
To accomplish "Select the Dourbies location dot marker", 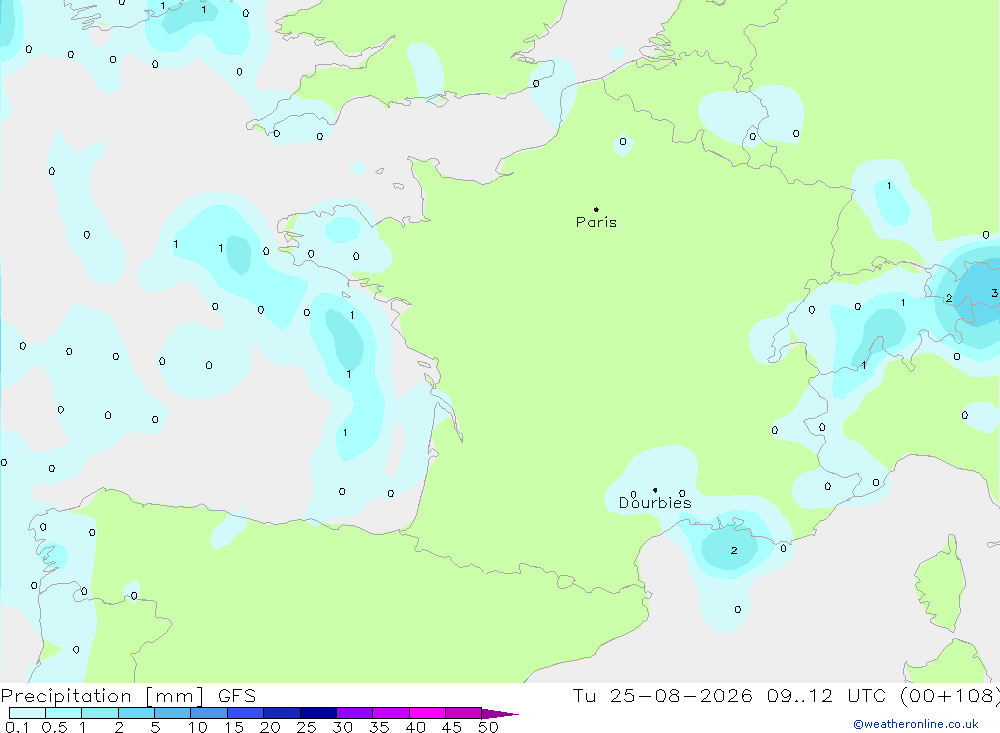I will (x=655, y=490).
